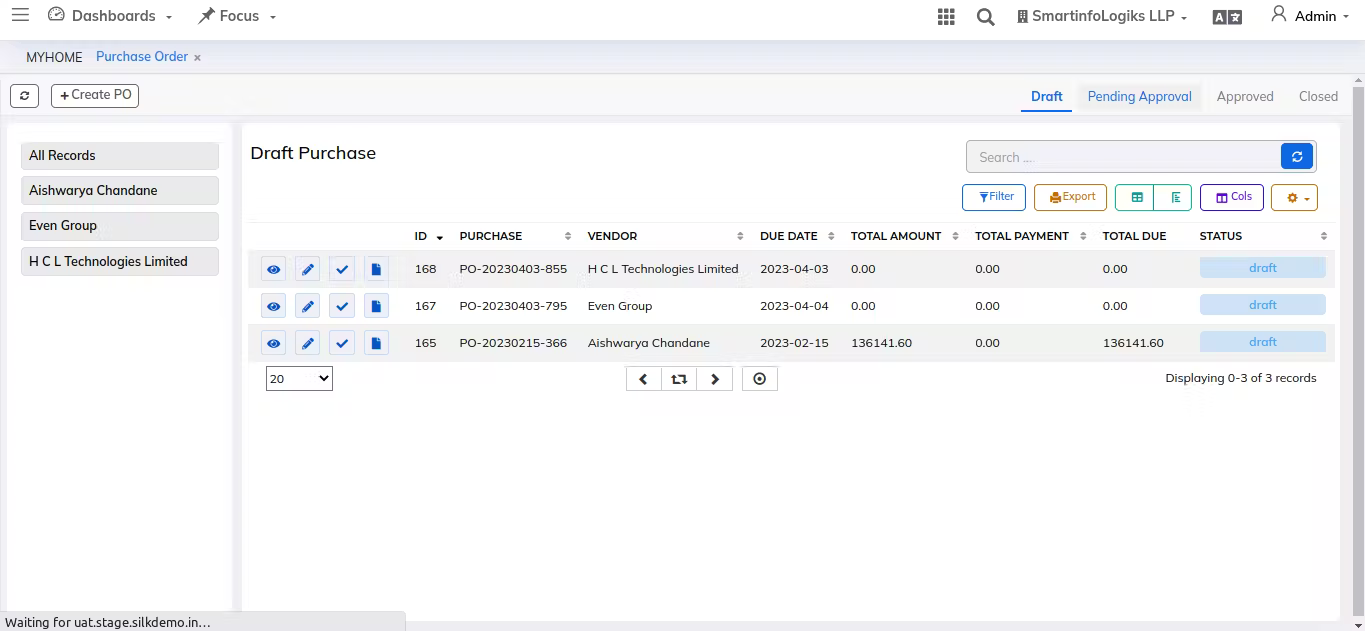The width and height of the screenshot is (1365, 631).
Task: Open the Focus dropdown menu
Action: pos(237,16)
